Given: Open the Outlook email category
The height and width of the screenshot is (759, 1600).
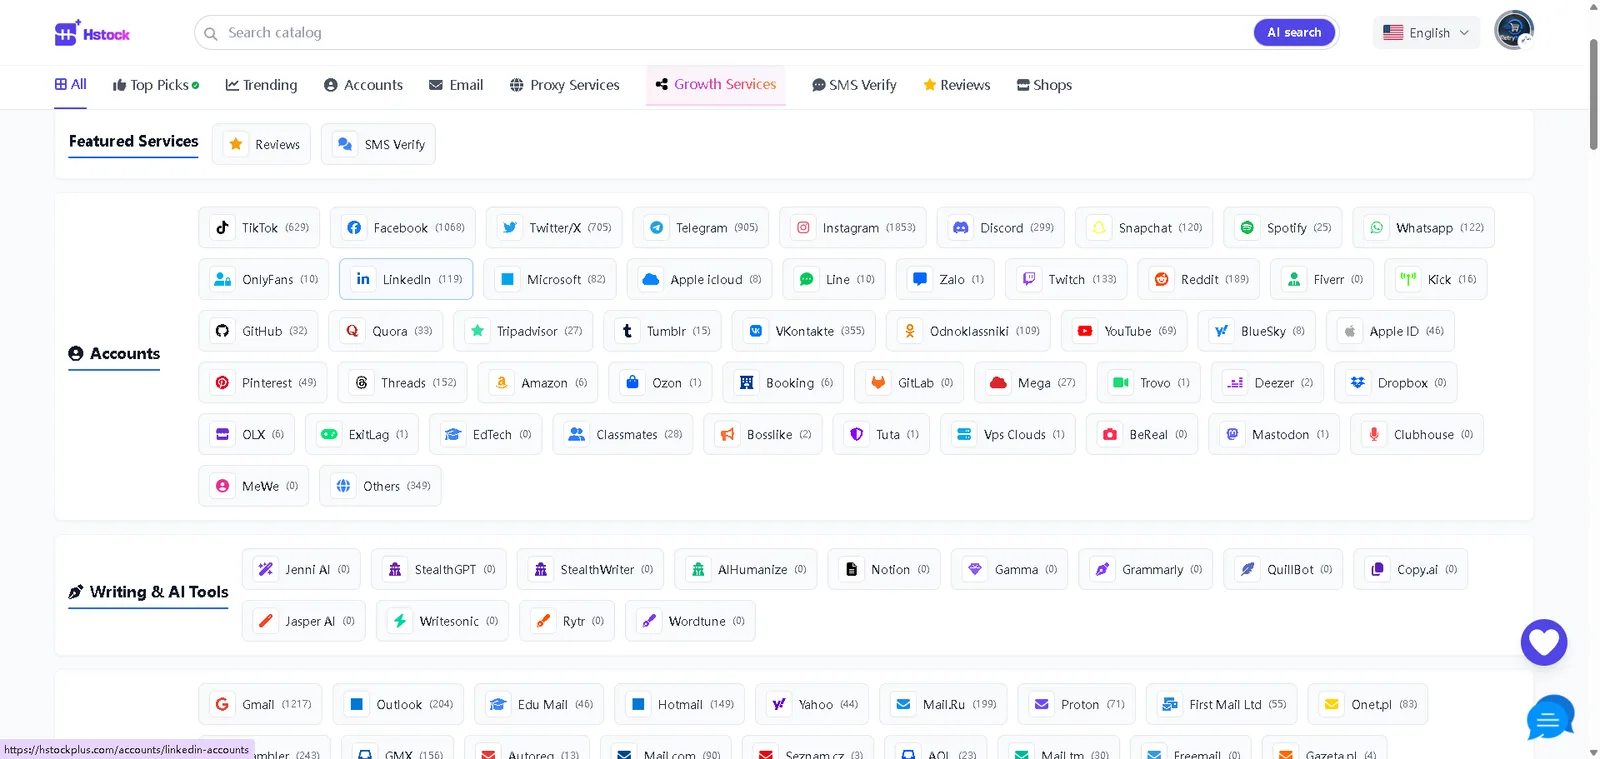Looking at the screenshot, I should 398,704.
